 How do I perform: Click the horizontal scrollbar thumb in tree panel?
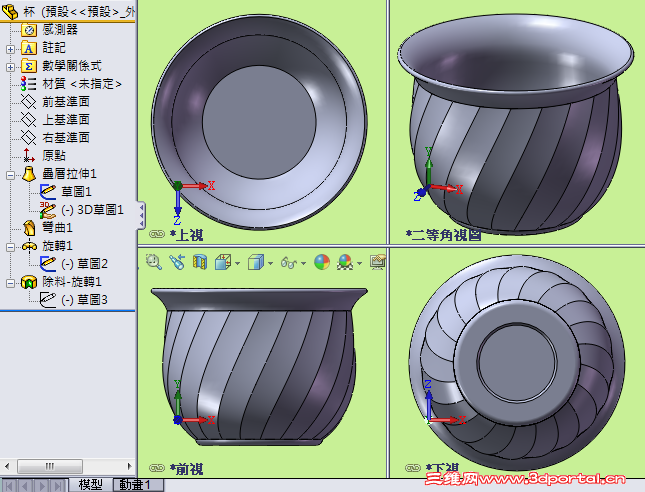50,466
